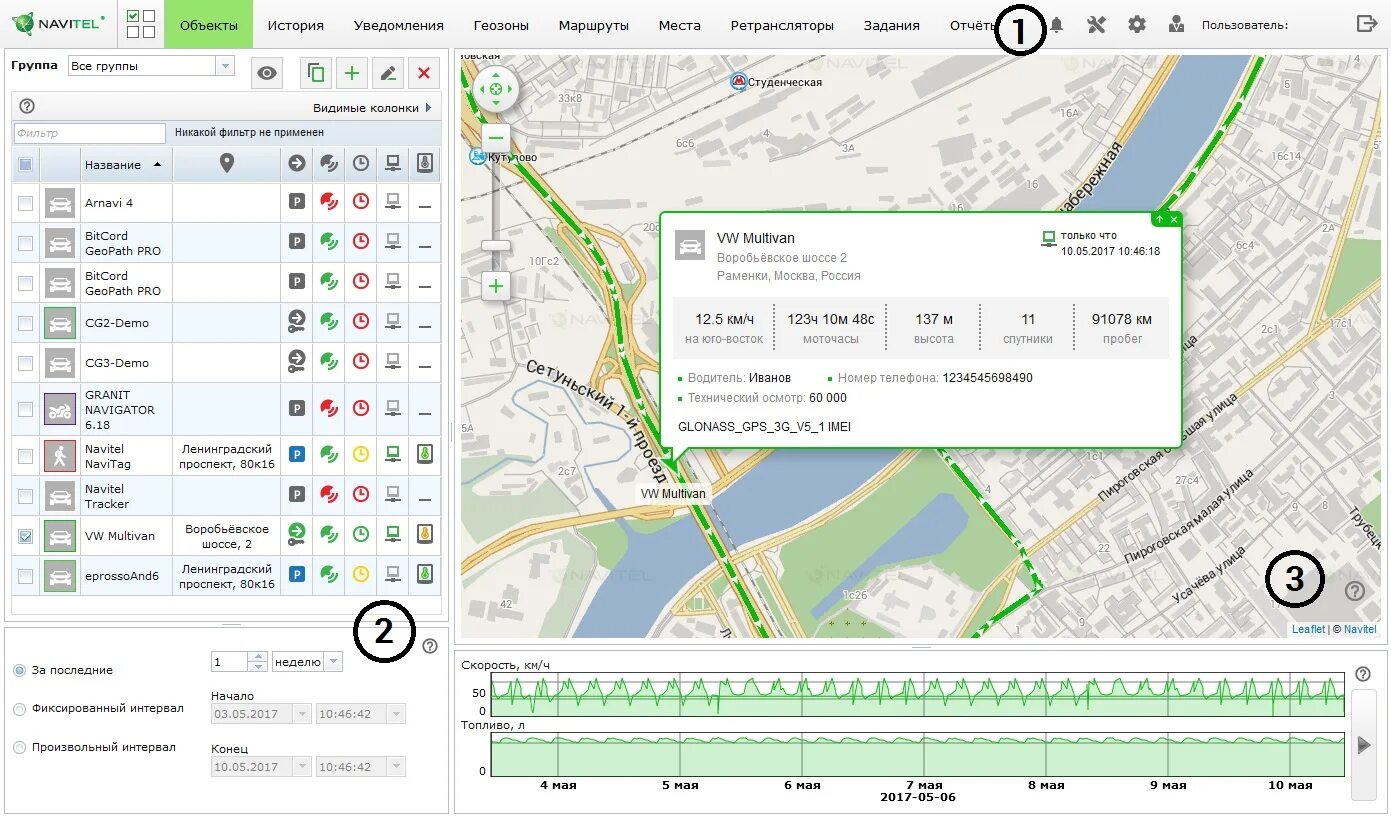Collapse popup with the up arrow

pyautogui.click(x=1159, y=219)
